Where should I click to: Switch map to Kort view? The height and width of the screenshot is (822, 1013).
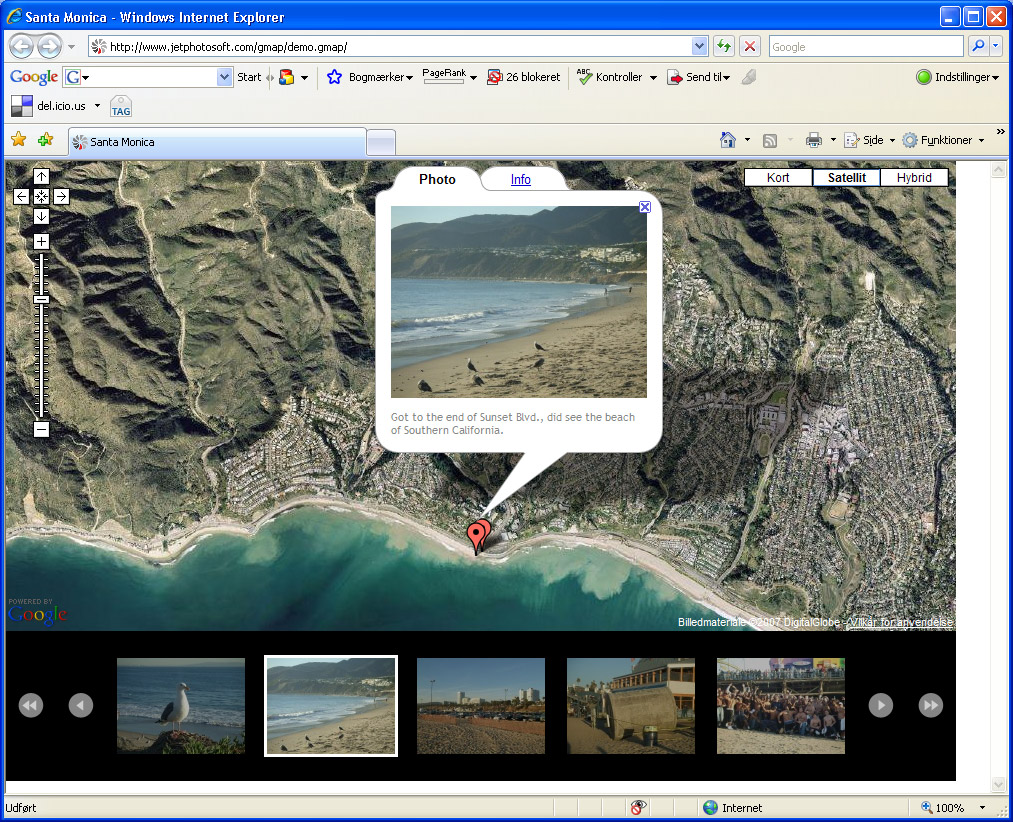coord(778,178)
